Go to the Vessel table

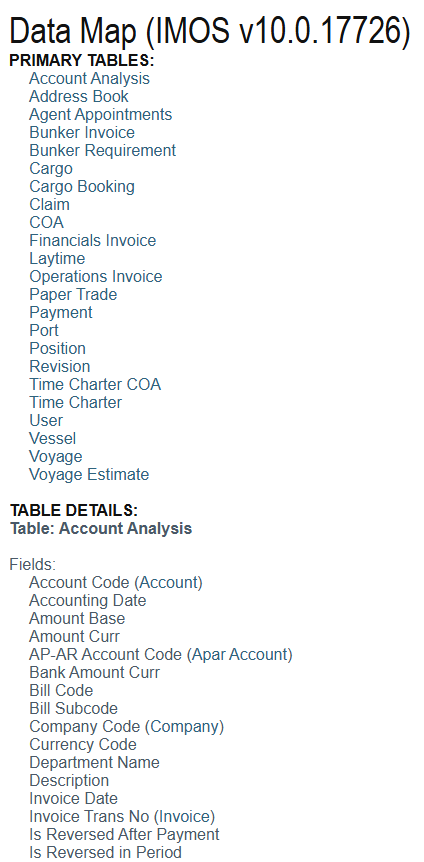[53, 439]
